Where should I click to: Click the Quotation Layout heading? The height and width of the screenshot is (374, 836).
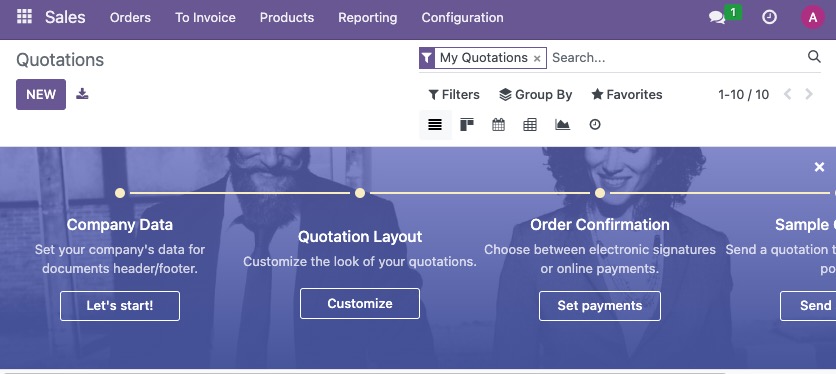tap(360, 237)
